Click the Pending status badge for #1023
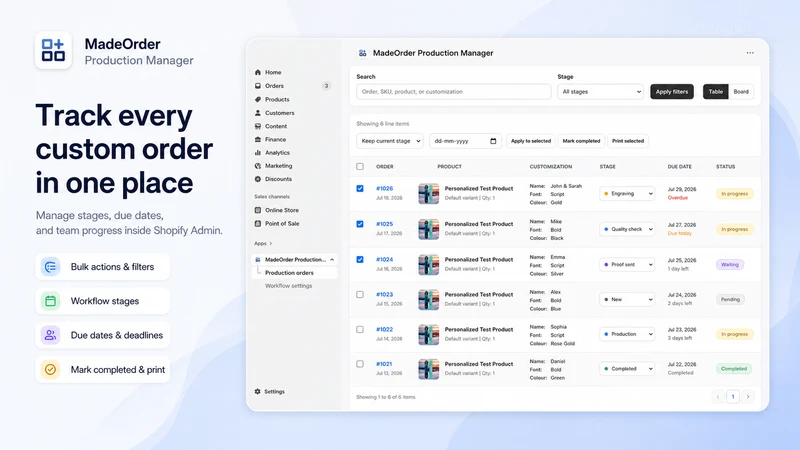The width and height of the screenshot is (800, 450). [x=730, y=299]
